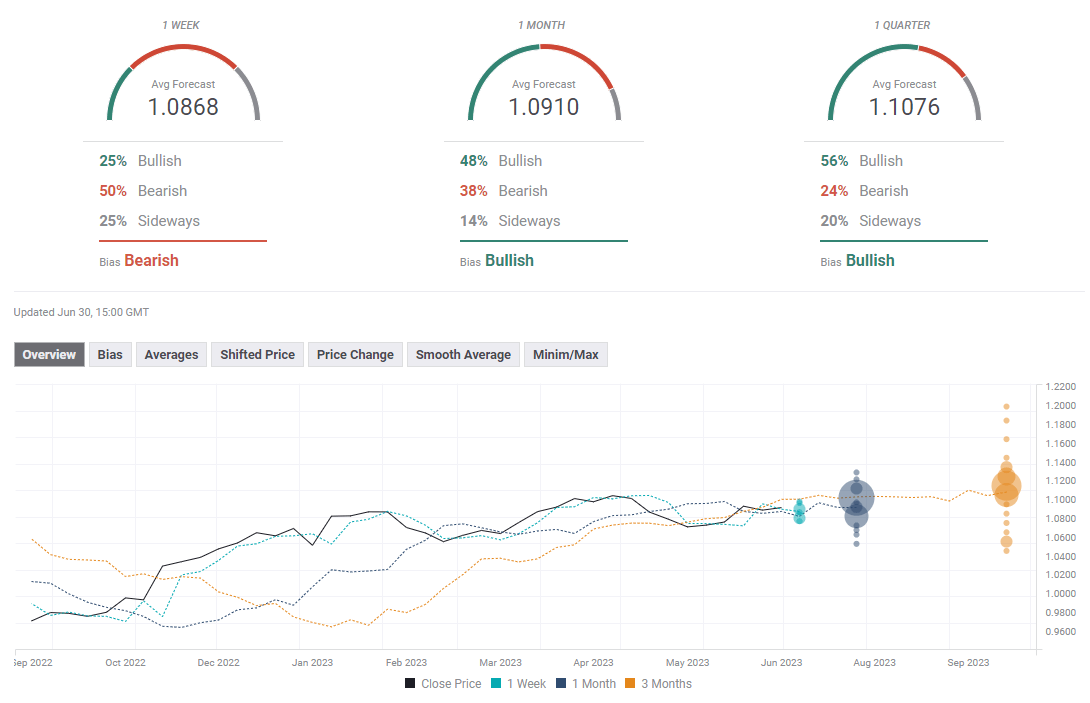The image size is (1090, 703).
Task: Click the topmost orange dot near 1.2000
Action: point(1006,406)
